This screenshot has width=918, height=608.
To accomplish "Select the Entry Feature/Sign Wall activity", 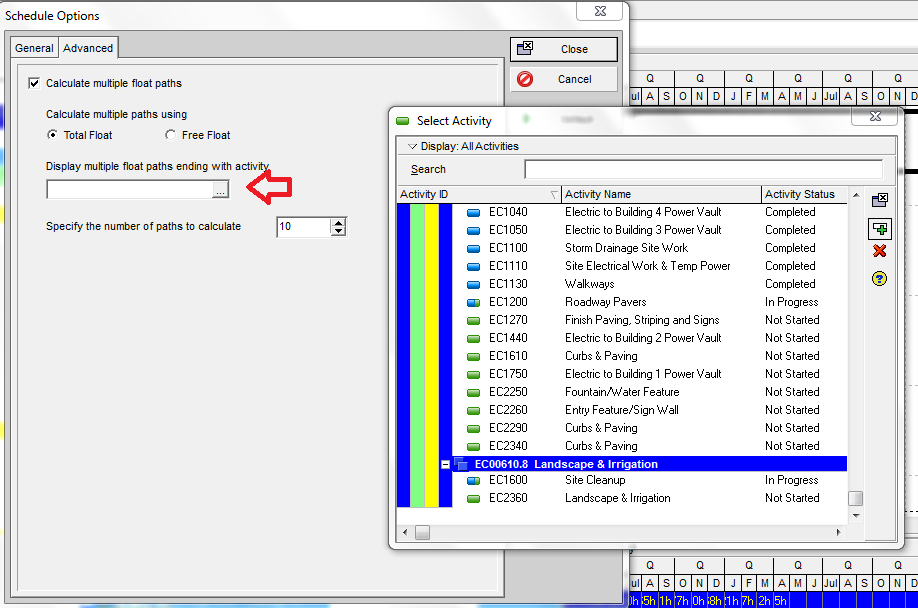I will pyautogui.click(x=650, y=410).
